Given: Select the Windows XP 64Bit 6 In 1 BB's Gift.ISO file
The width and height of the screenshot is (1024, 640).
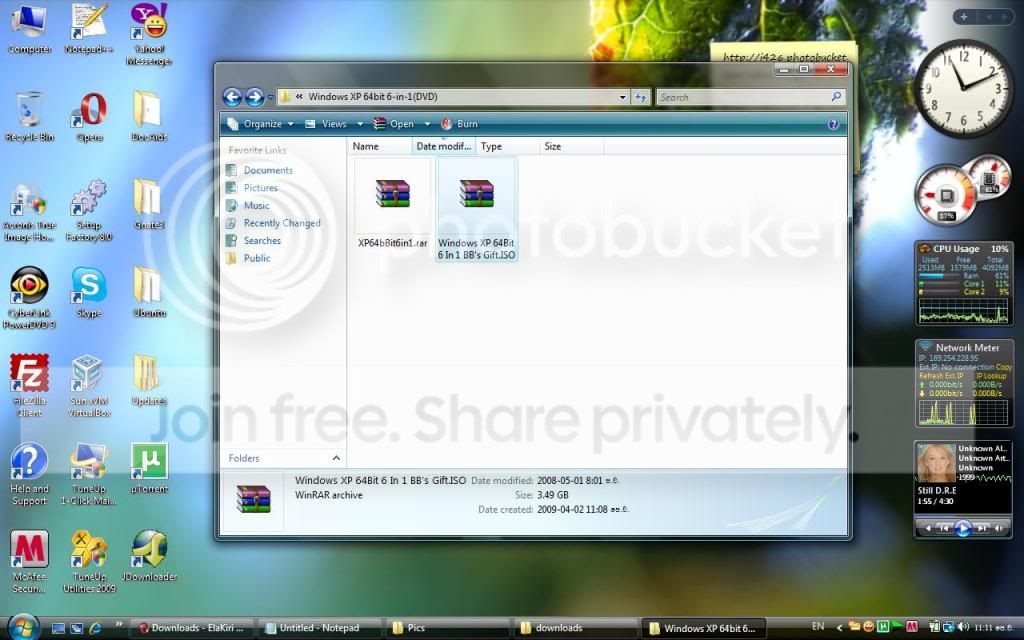Looking at the screenshot, I should [476, 210].
